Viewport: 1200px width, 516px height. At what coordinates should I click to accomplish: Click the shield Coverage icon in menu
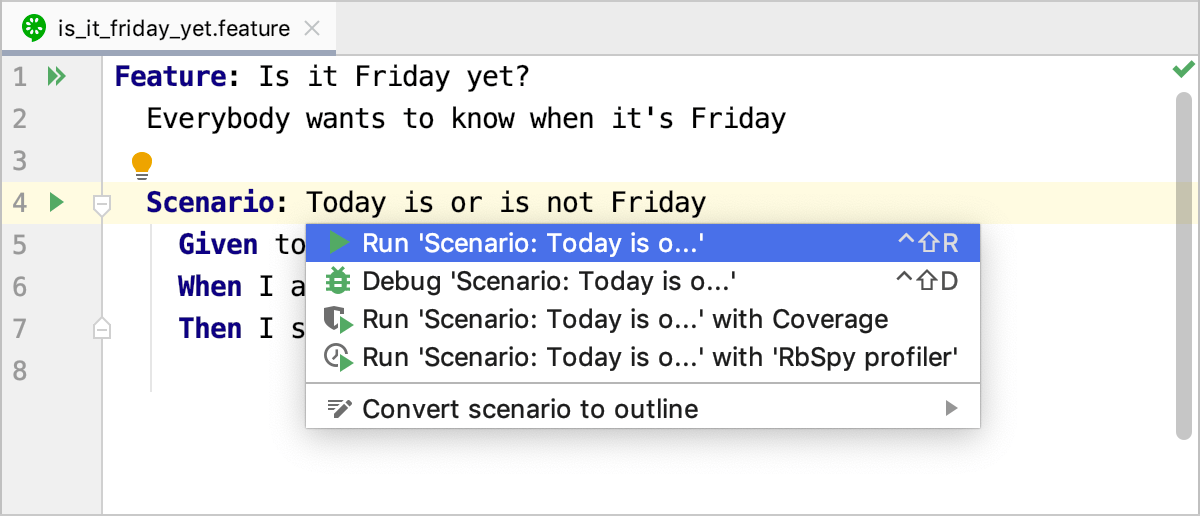[x=339, y=320]
